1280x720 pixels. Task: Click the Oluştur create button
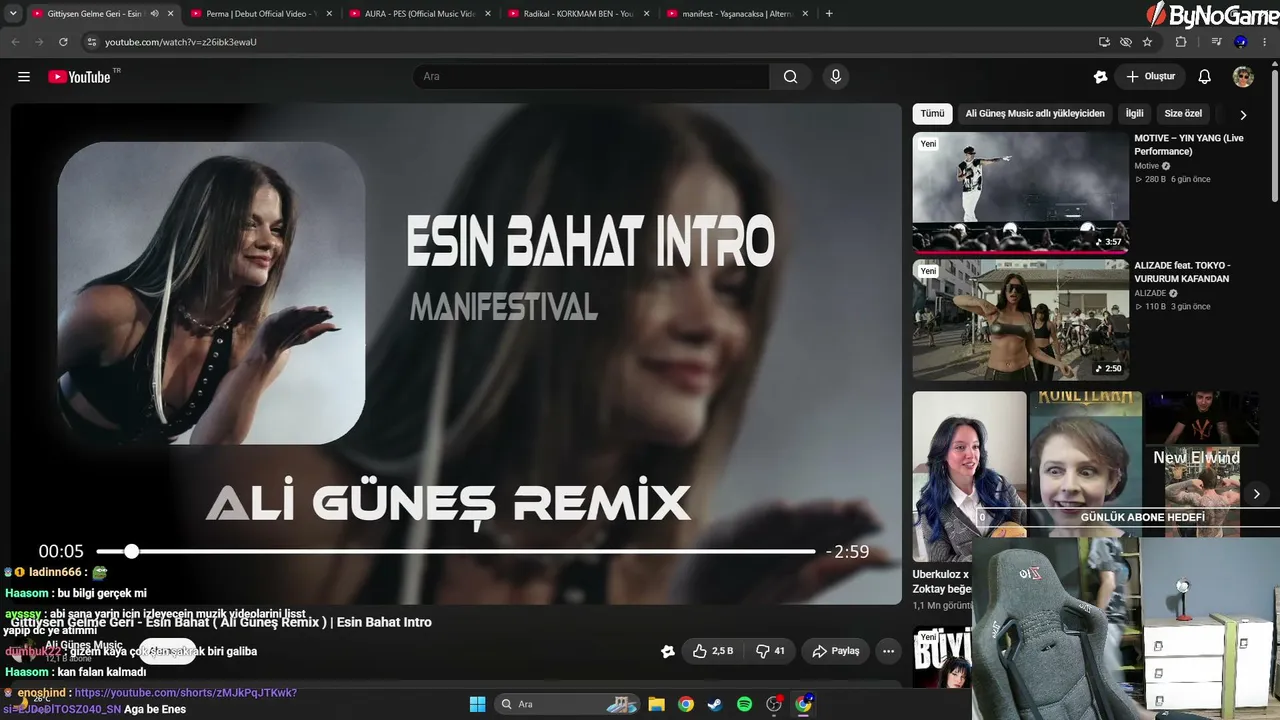1150,77
